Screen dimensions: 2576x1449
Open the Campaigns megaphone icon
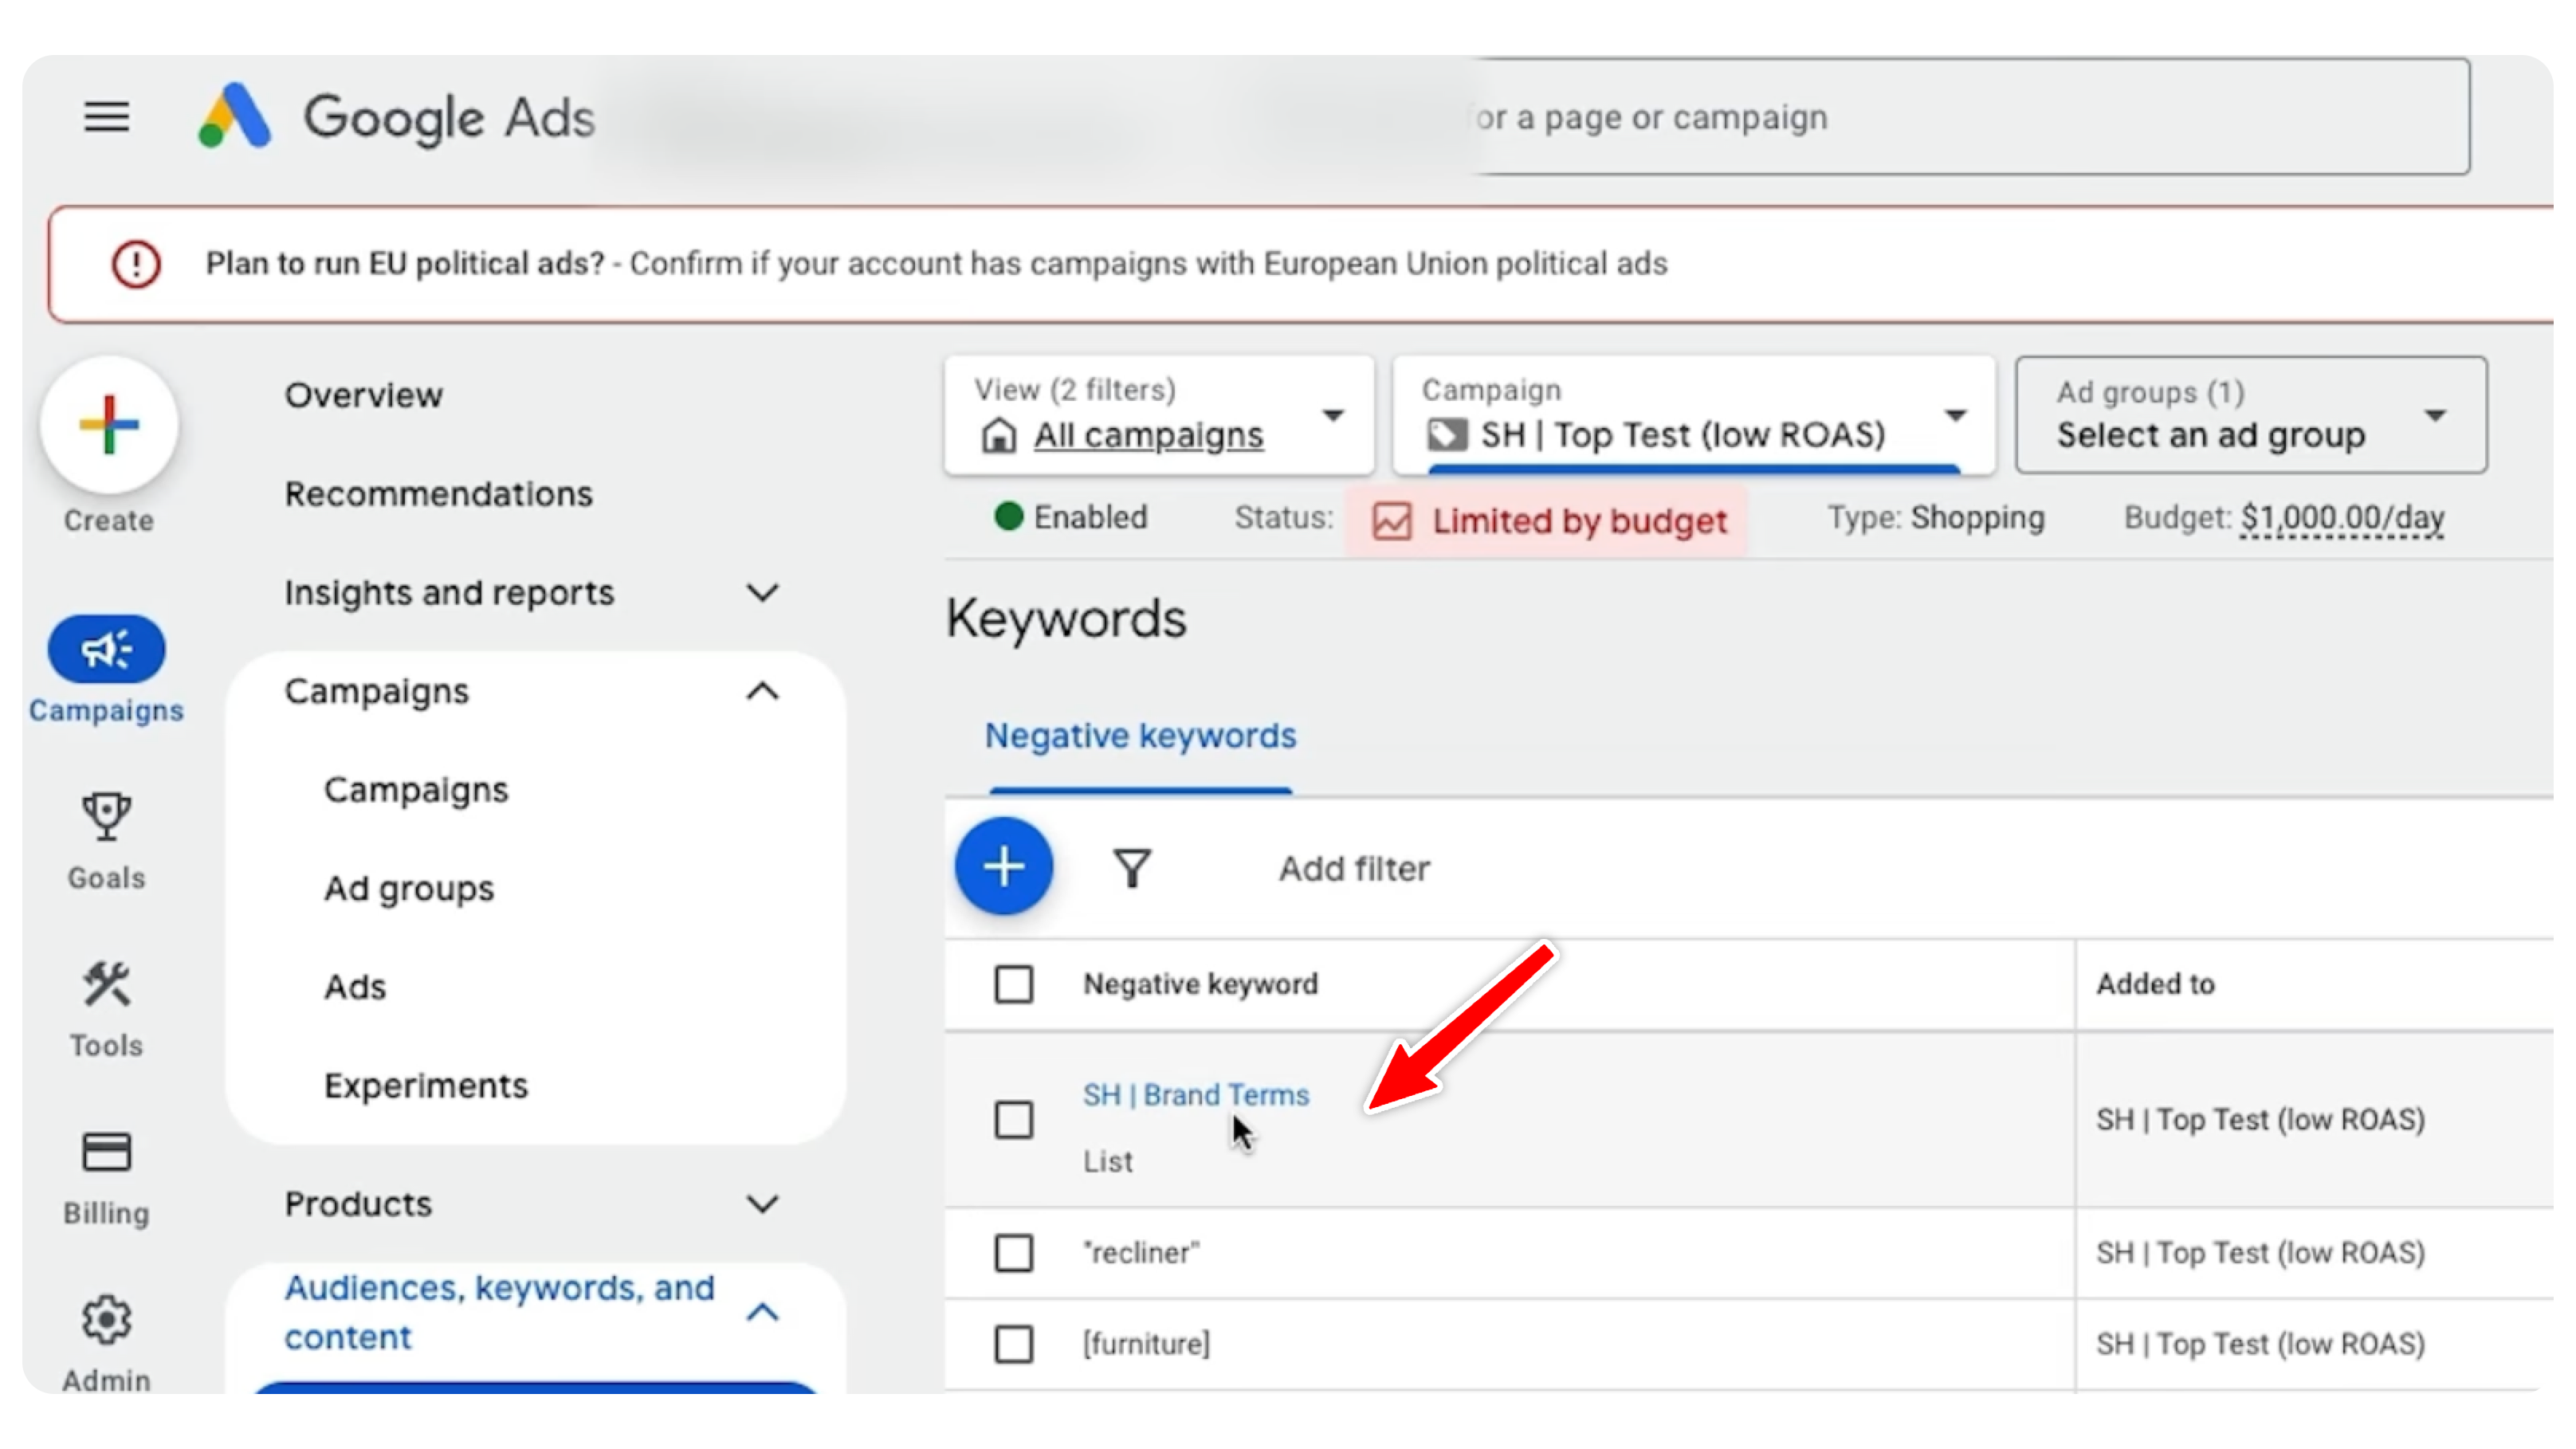click(x=106, y=649)
